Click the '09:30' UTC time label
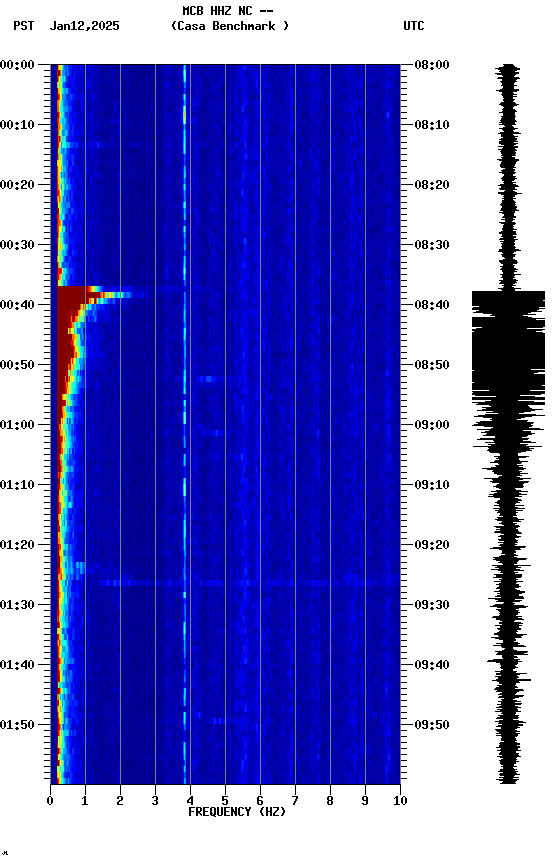552x864 pixels. point(432,606)
